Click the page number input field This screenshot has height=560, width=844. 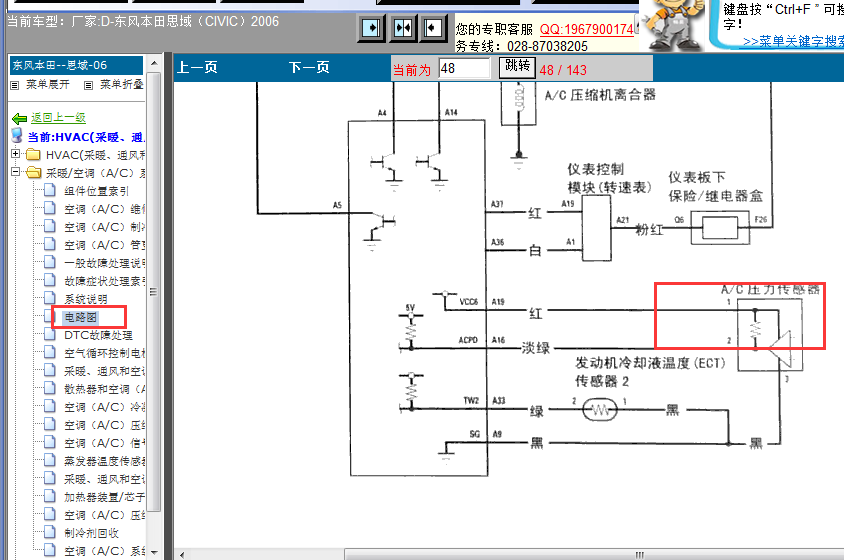pyautogui.click(x=464, y=68)
